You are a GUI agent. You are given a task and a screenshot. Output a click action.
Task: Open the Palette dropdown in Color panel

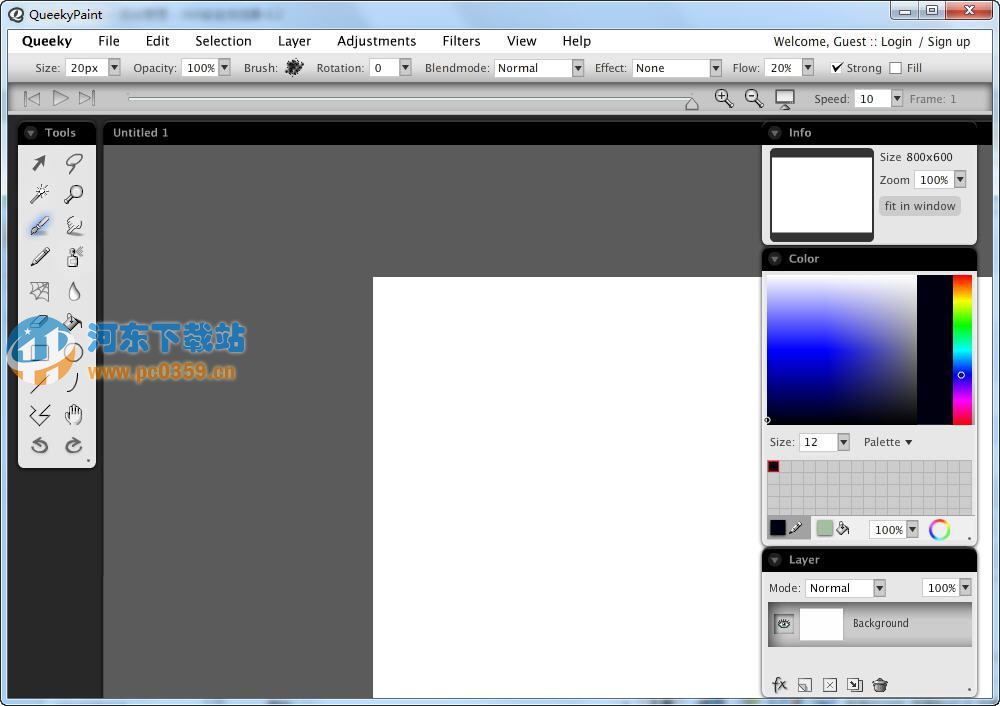coord(887,441)
